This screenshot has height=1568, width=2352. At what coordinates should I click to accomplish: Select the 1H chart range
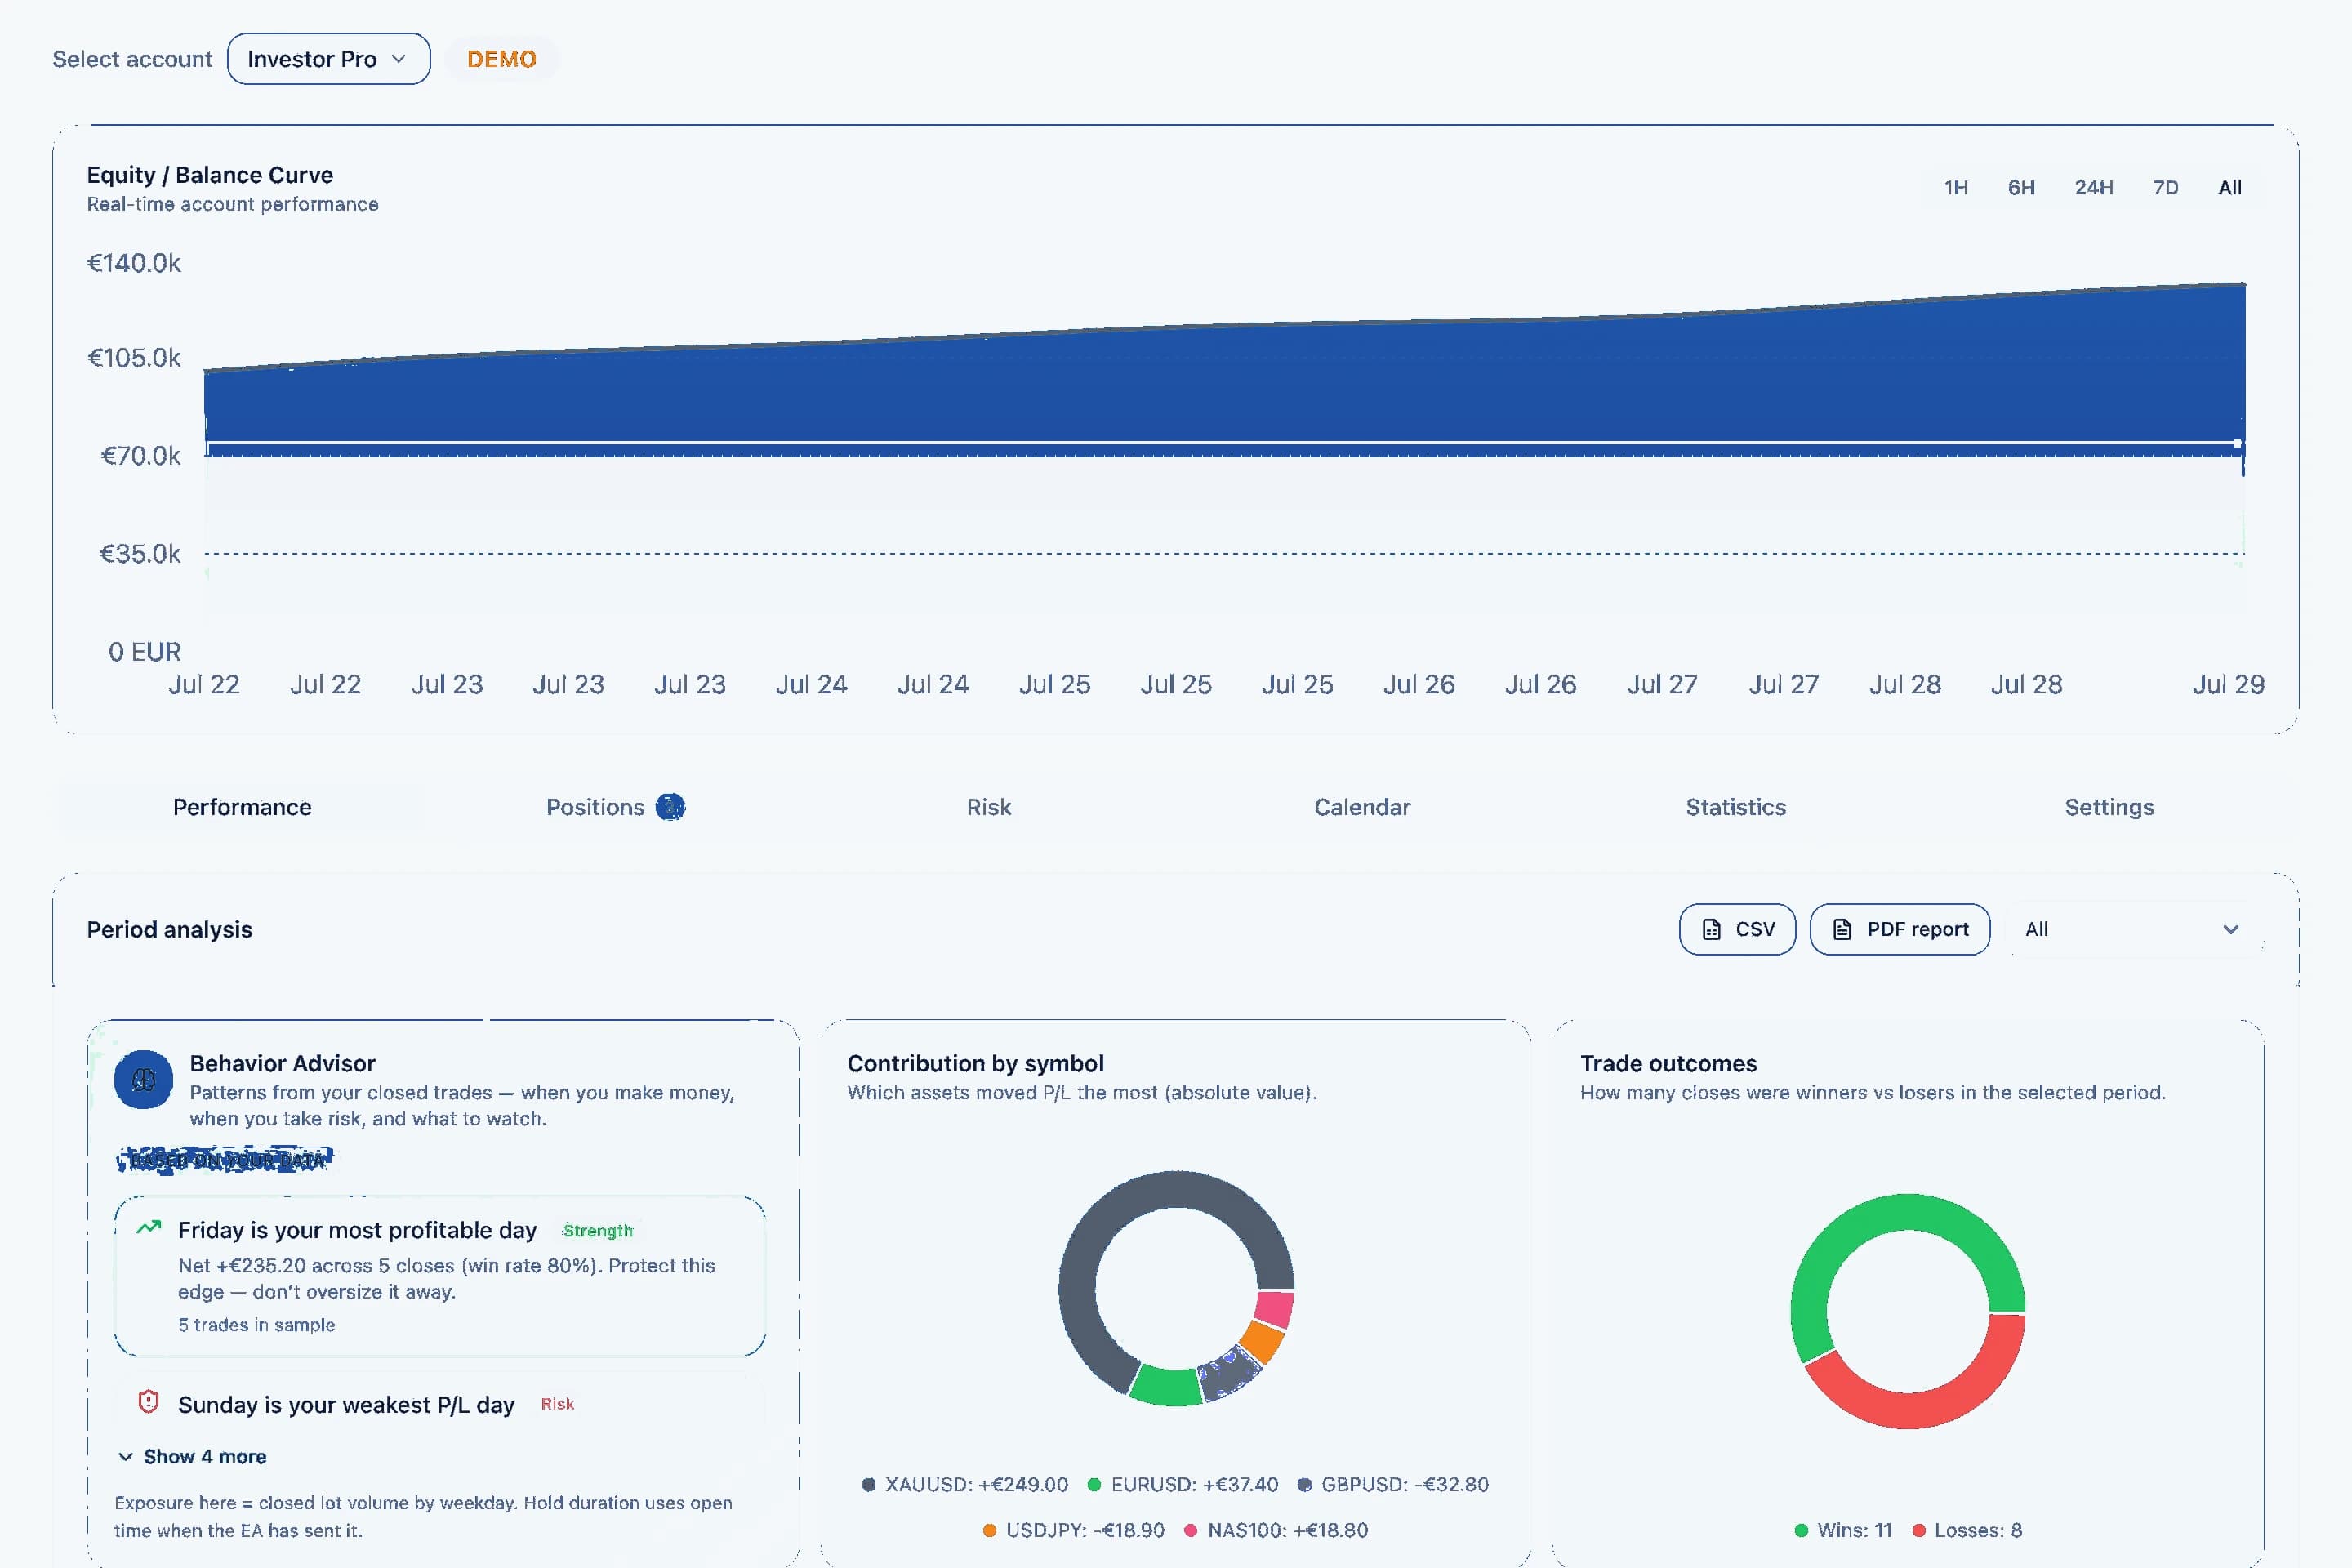click(1955, 188)
